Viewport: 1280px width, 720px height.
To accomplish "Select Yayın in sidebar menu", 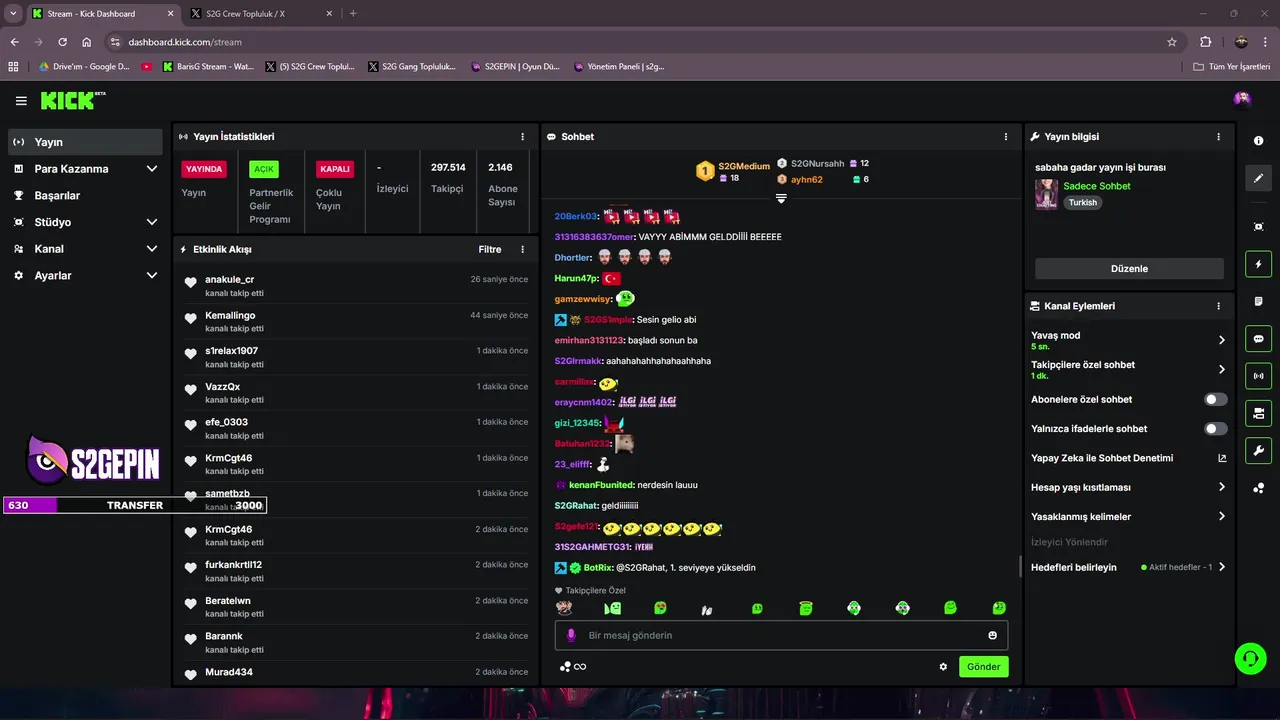I will click(86, 142).
